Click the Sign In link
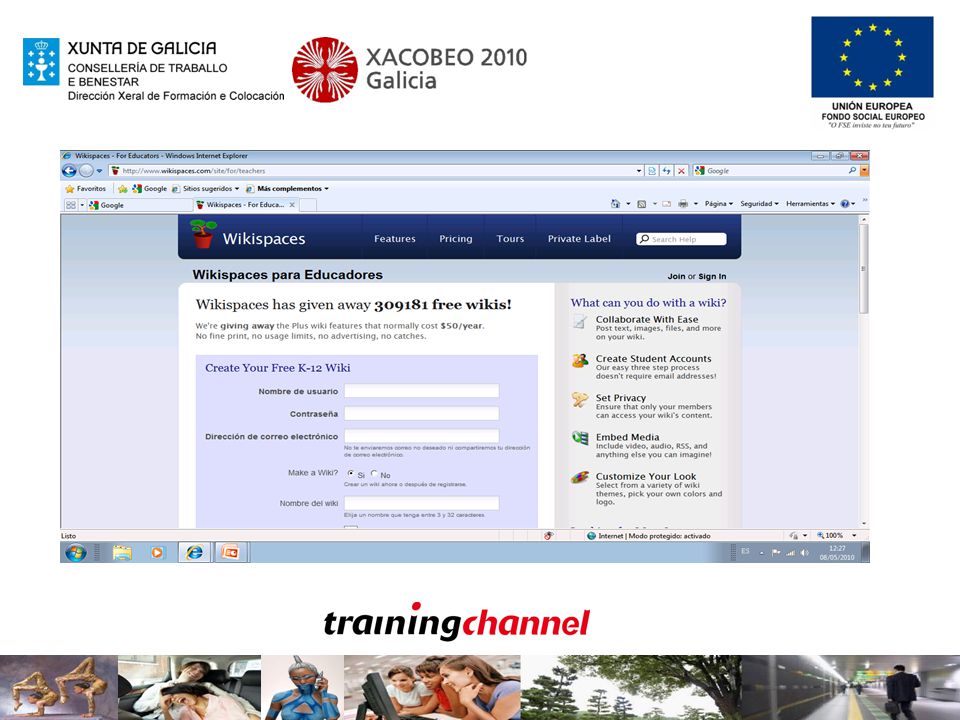 pos(712,277)
